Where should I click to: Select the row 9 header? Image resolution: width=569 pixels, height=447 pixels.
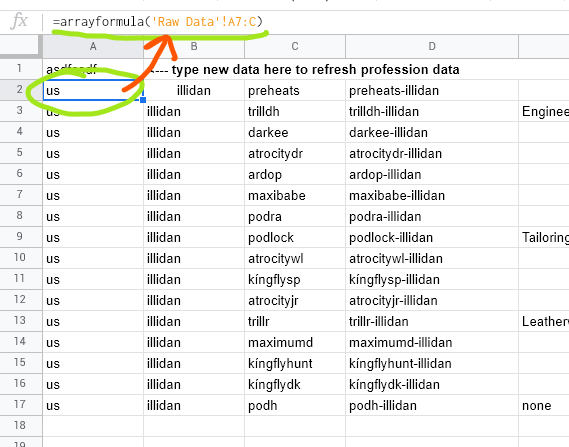point(21,237)
